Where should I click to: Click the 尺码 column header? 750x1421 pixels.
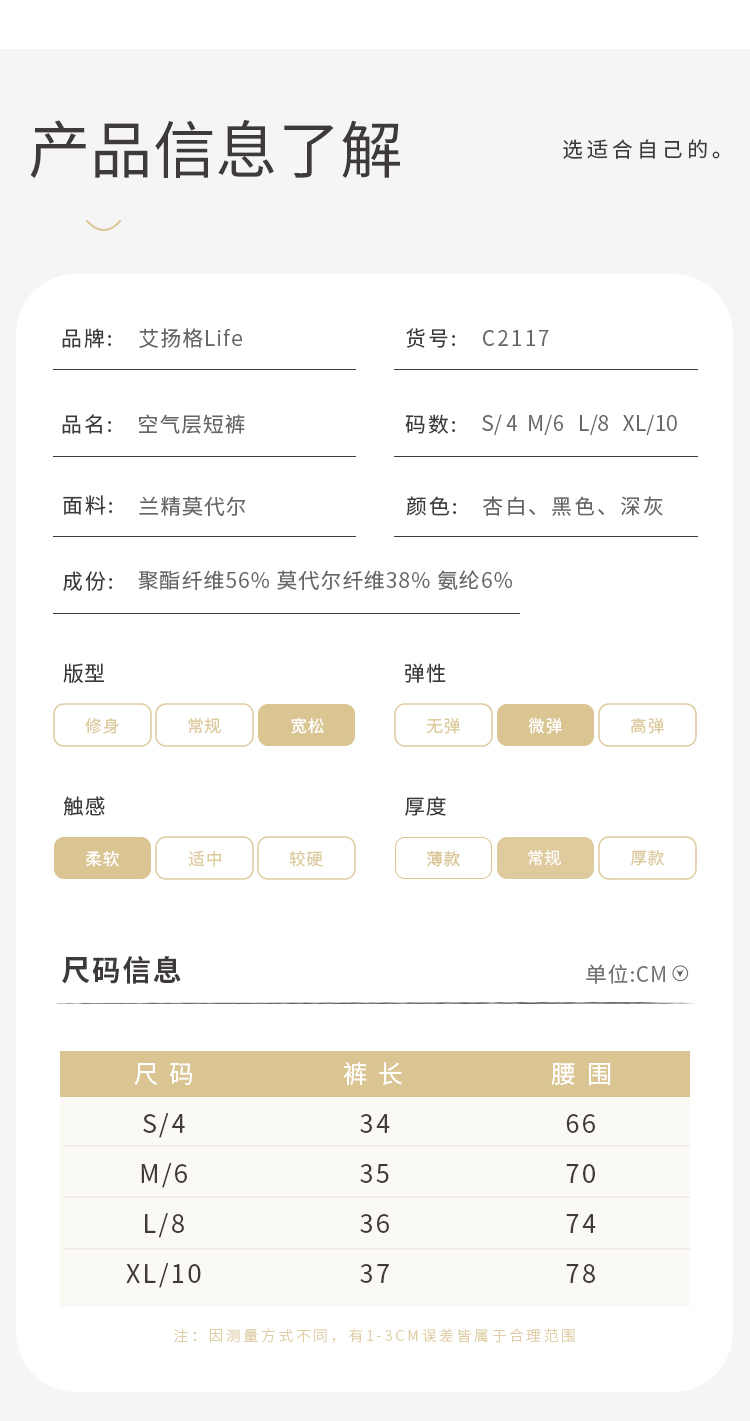coord(164,1074)
